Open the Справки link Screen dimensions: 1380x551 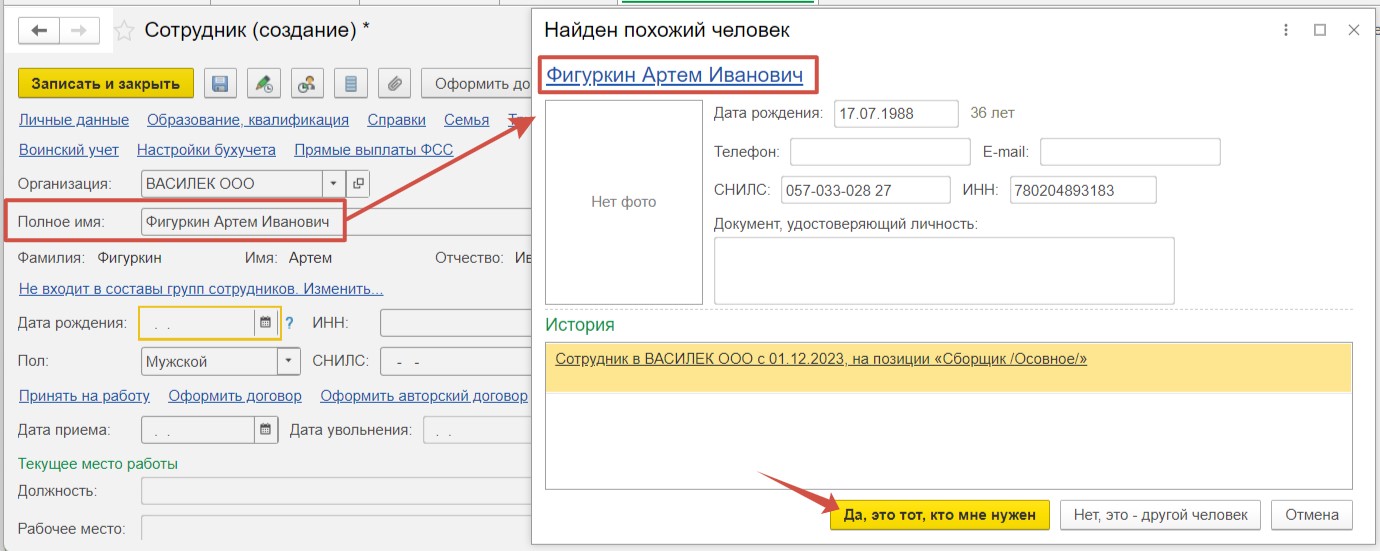tap(397, 120)
